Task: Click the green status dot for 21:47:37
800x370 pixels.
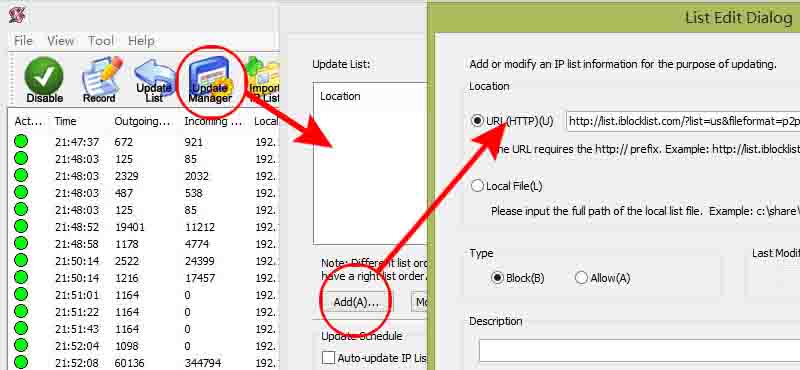Action: click(x=20, y=141)
